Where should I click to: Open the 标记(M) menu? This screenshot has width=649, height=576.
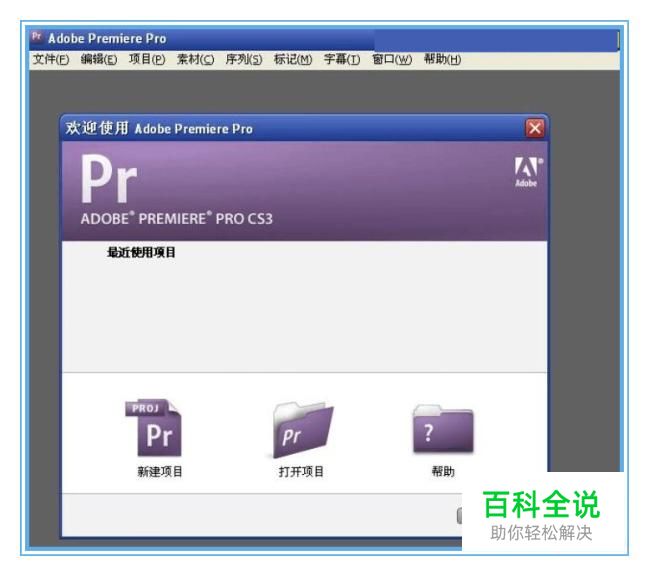(x=293, y=59)
